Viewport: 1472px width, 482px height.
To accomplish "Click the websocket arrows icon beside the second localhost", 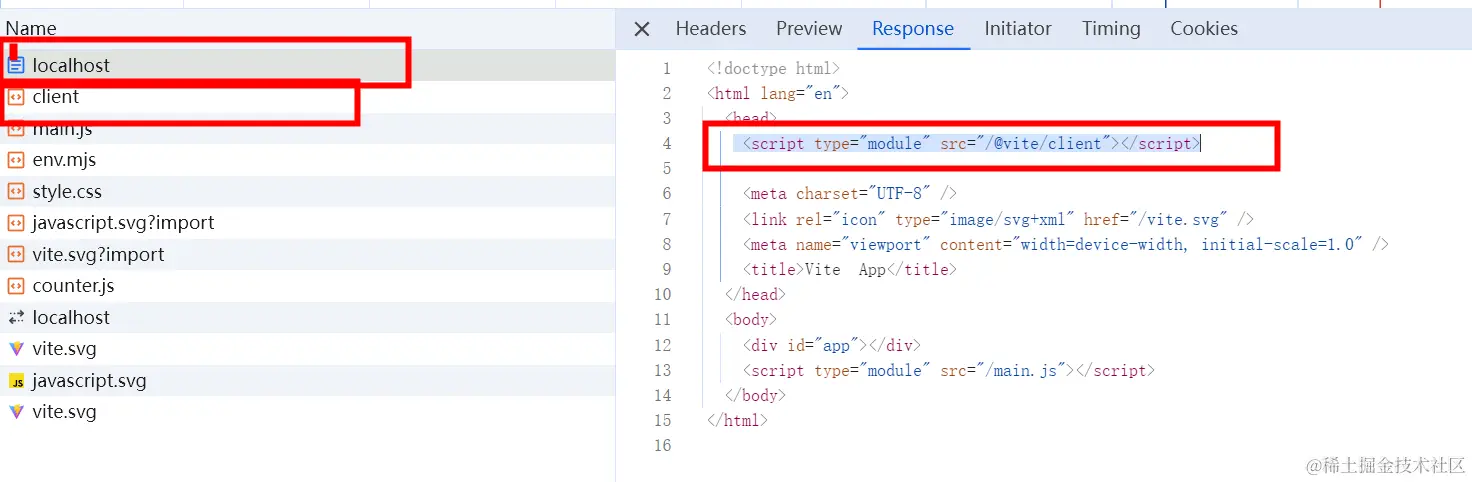I will (x=16, y=318).
